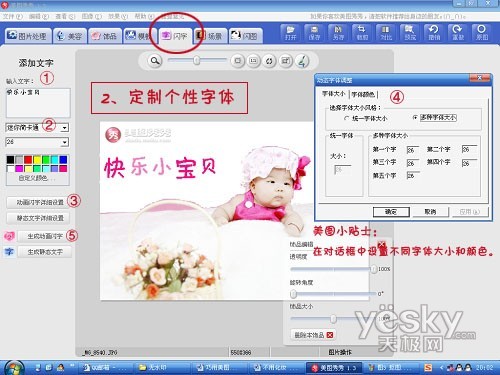The image size is (500, 375).
Task: Open the 场景 tab
Action: pos(210,36)
